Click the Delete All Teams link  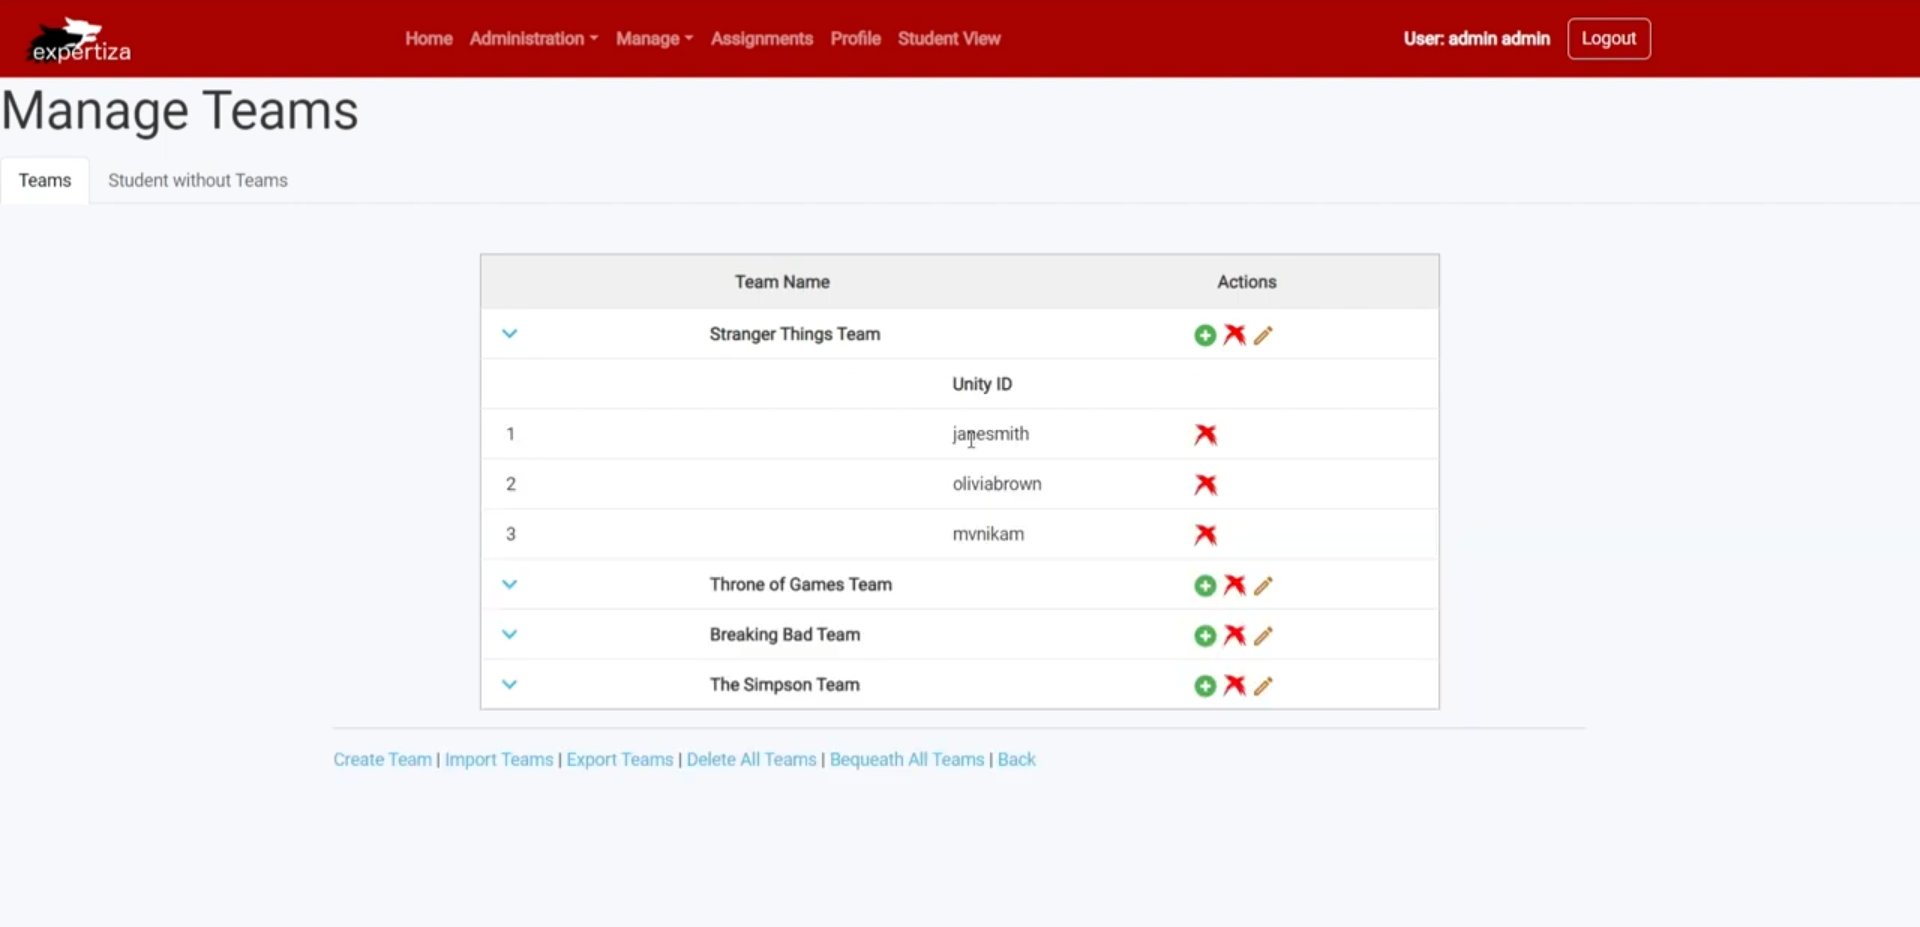point(751,759)
